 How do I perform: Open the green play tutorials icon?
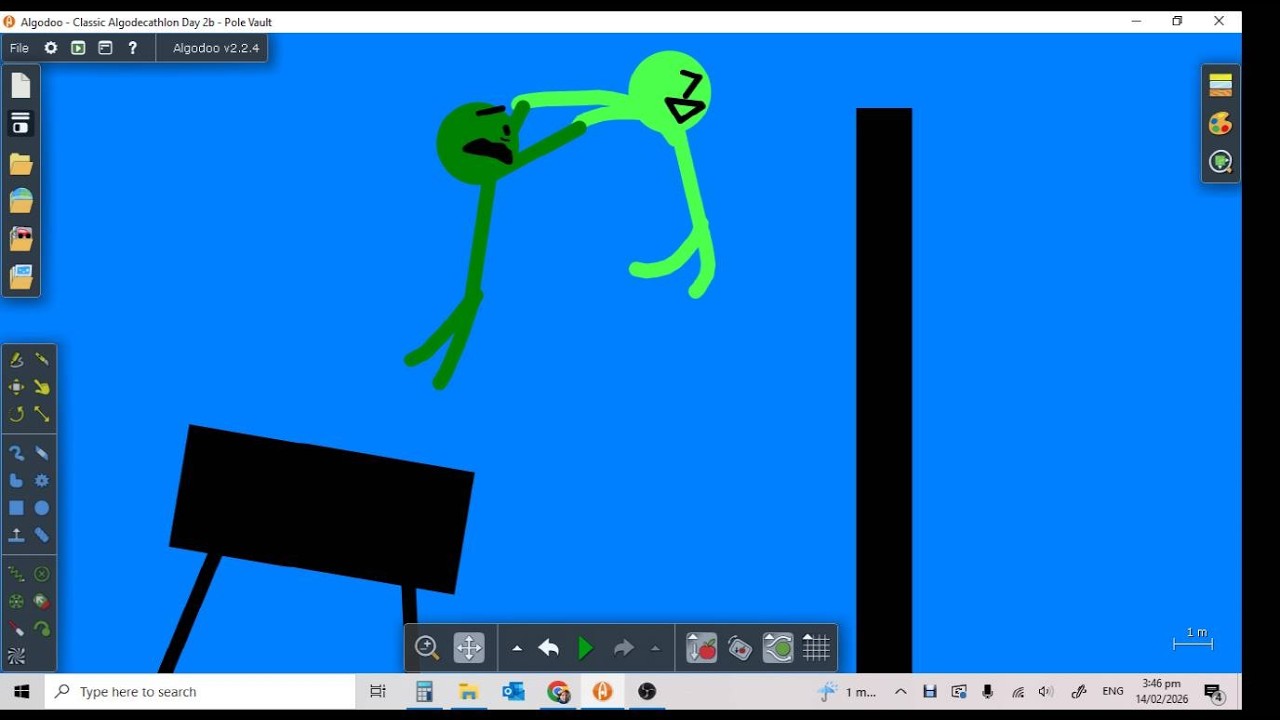point(78,48)
